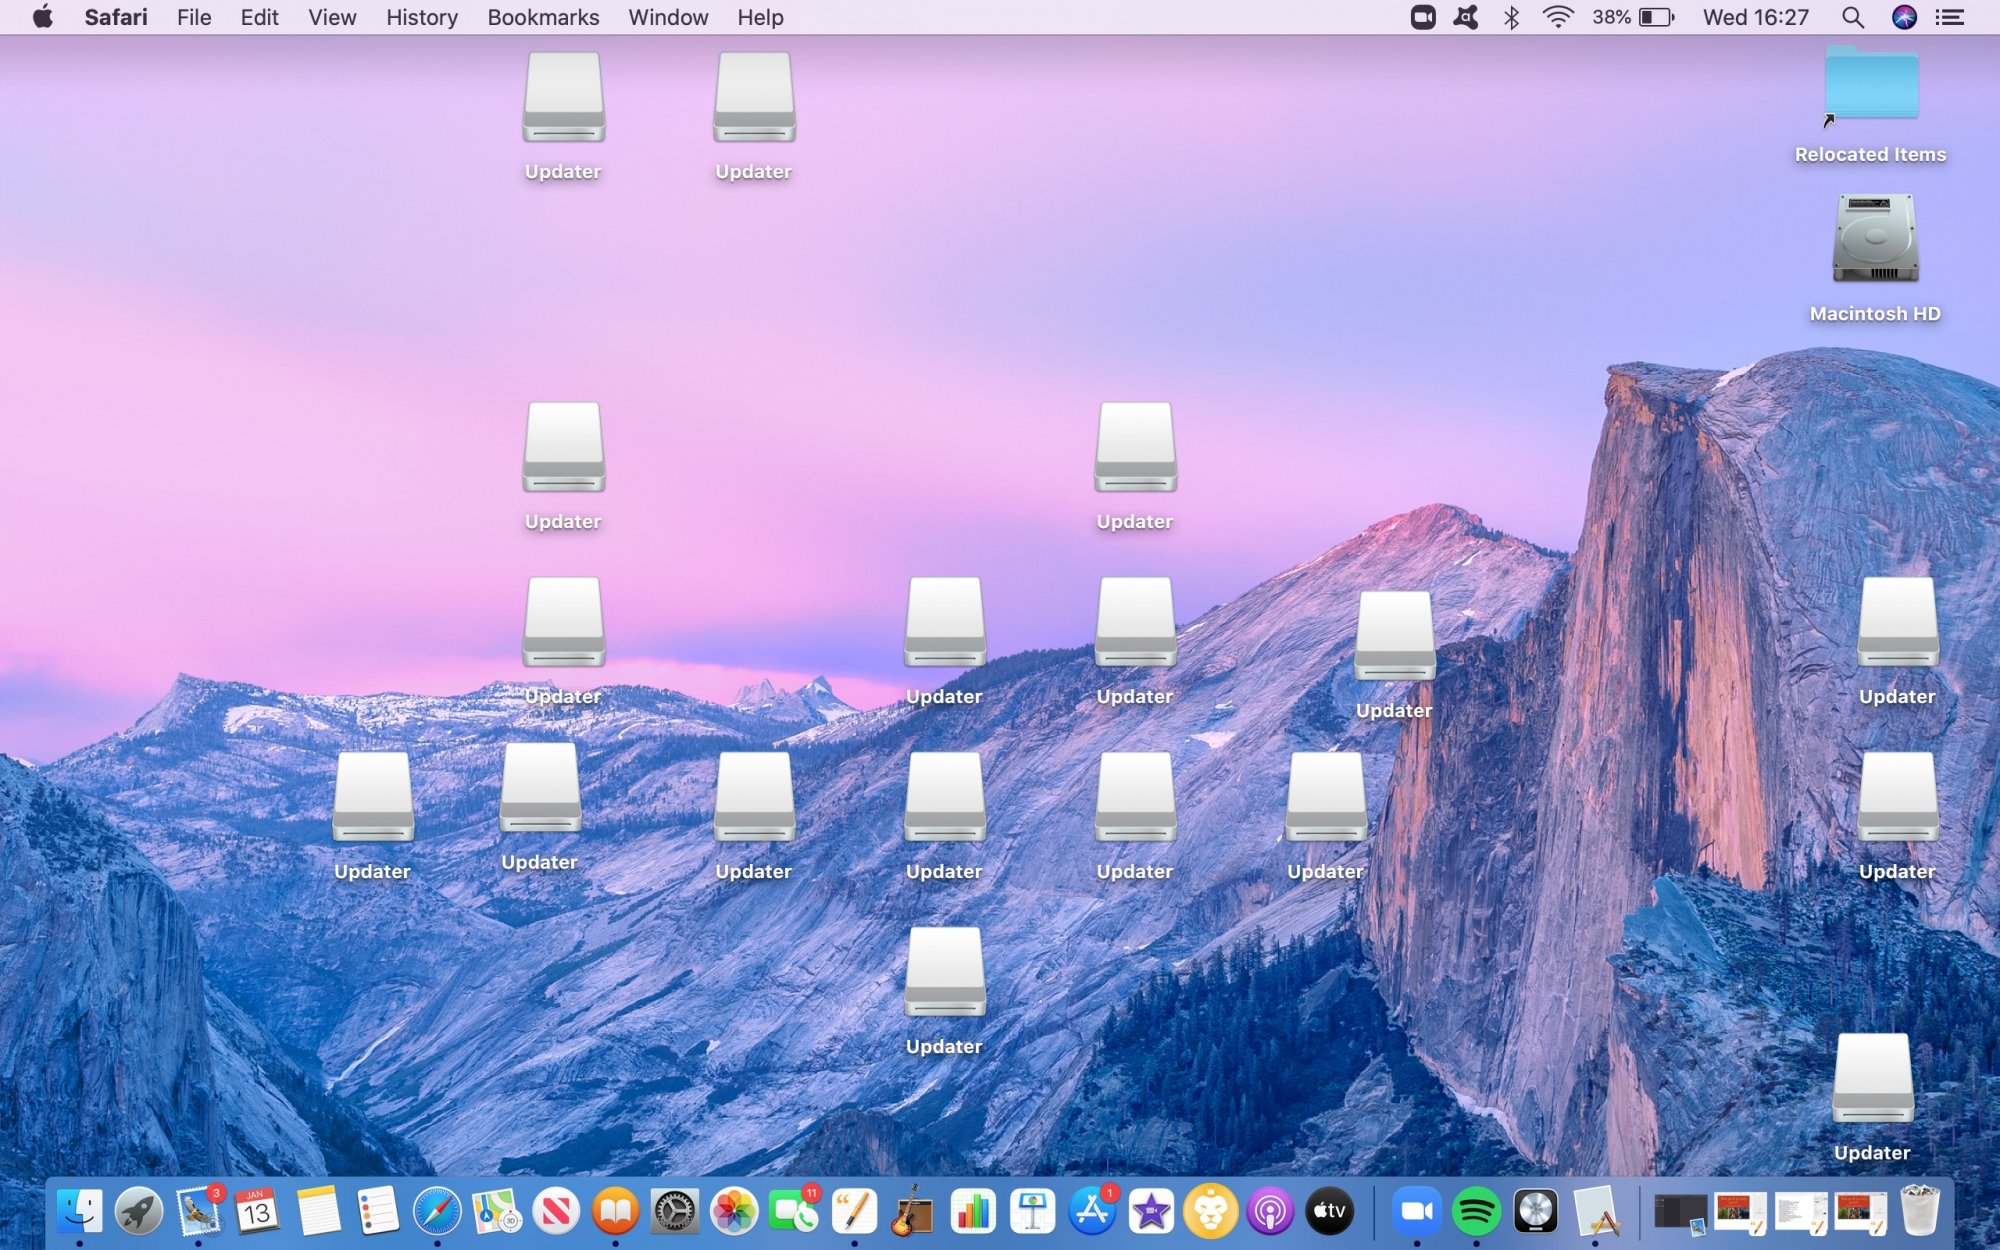Open the Wi-Fi status menu
This screenshot has width=2000, height=1250.
[1556, 17]
